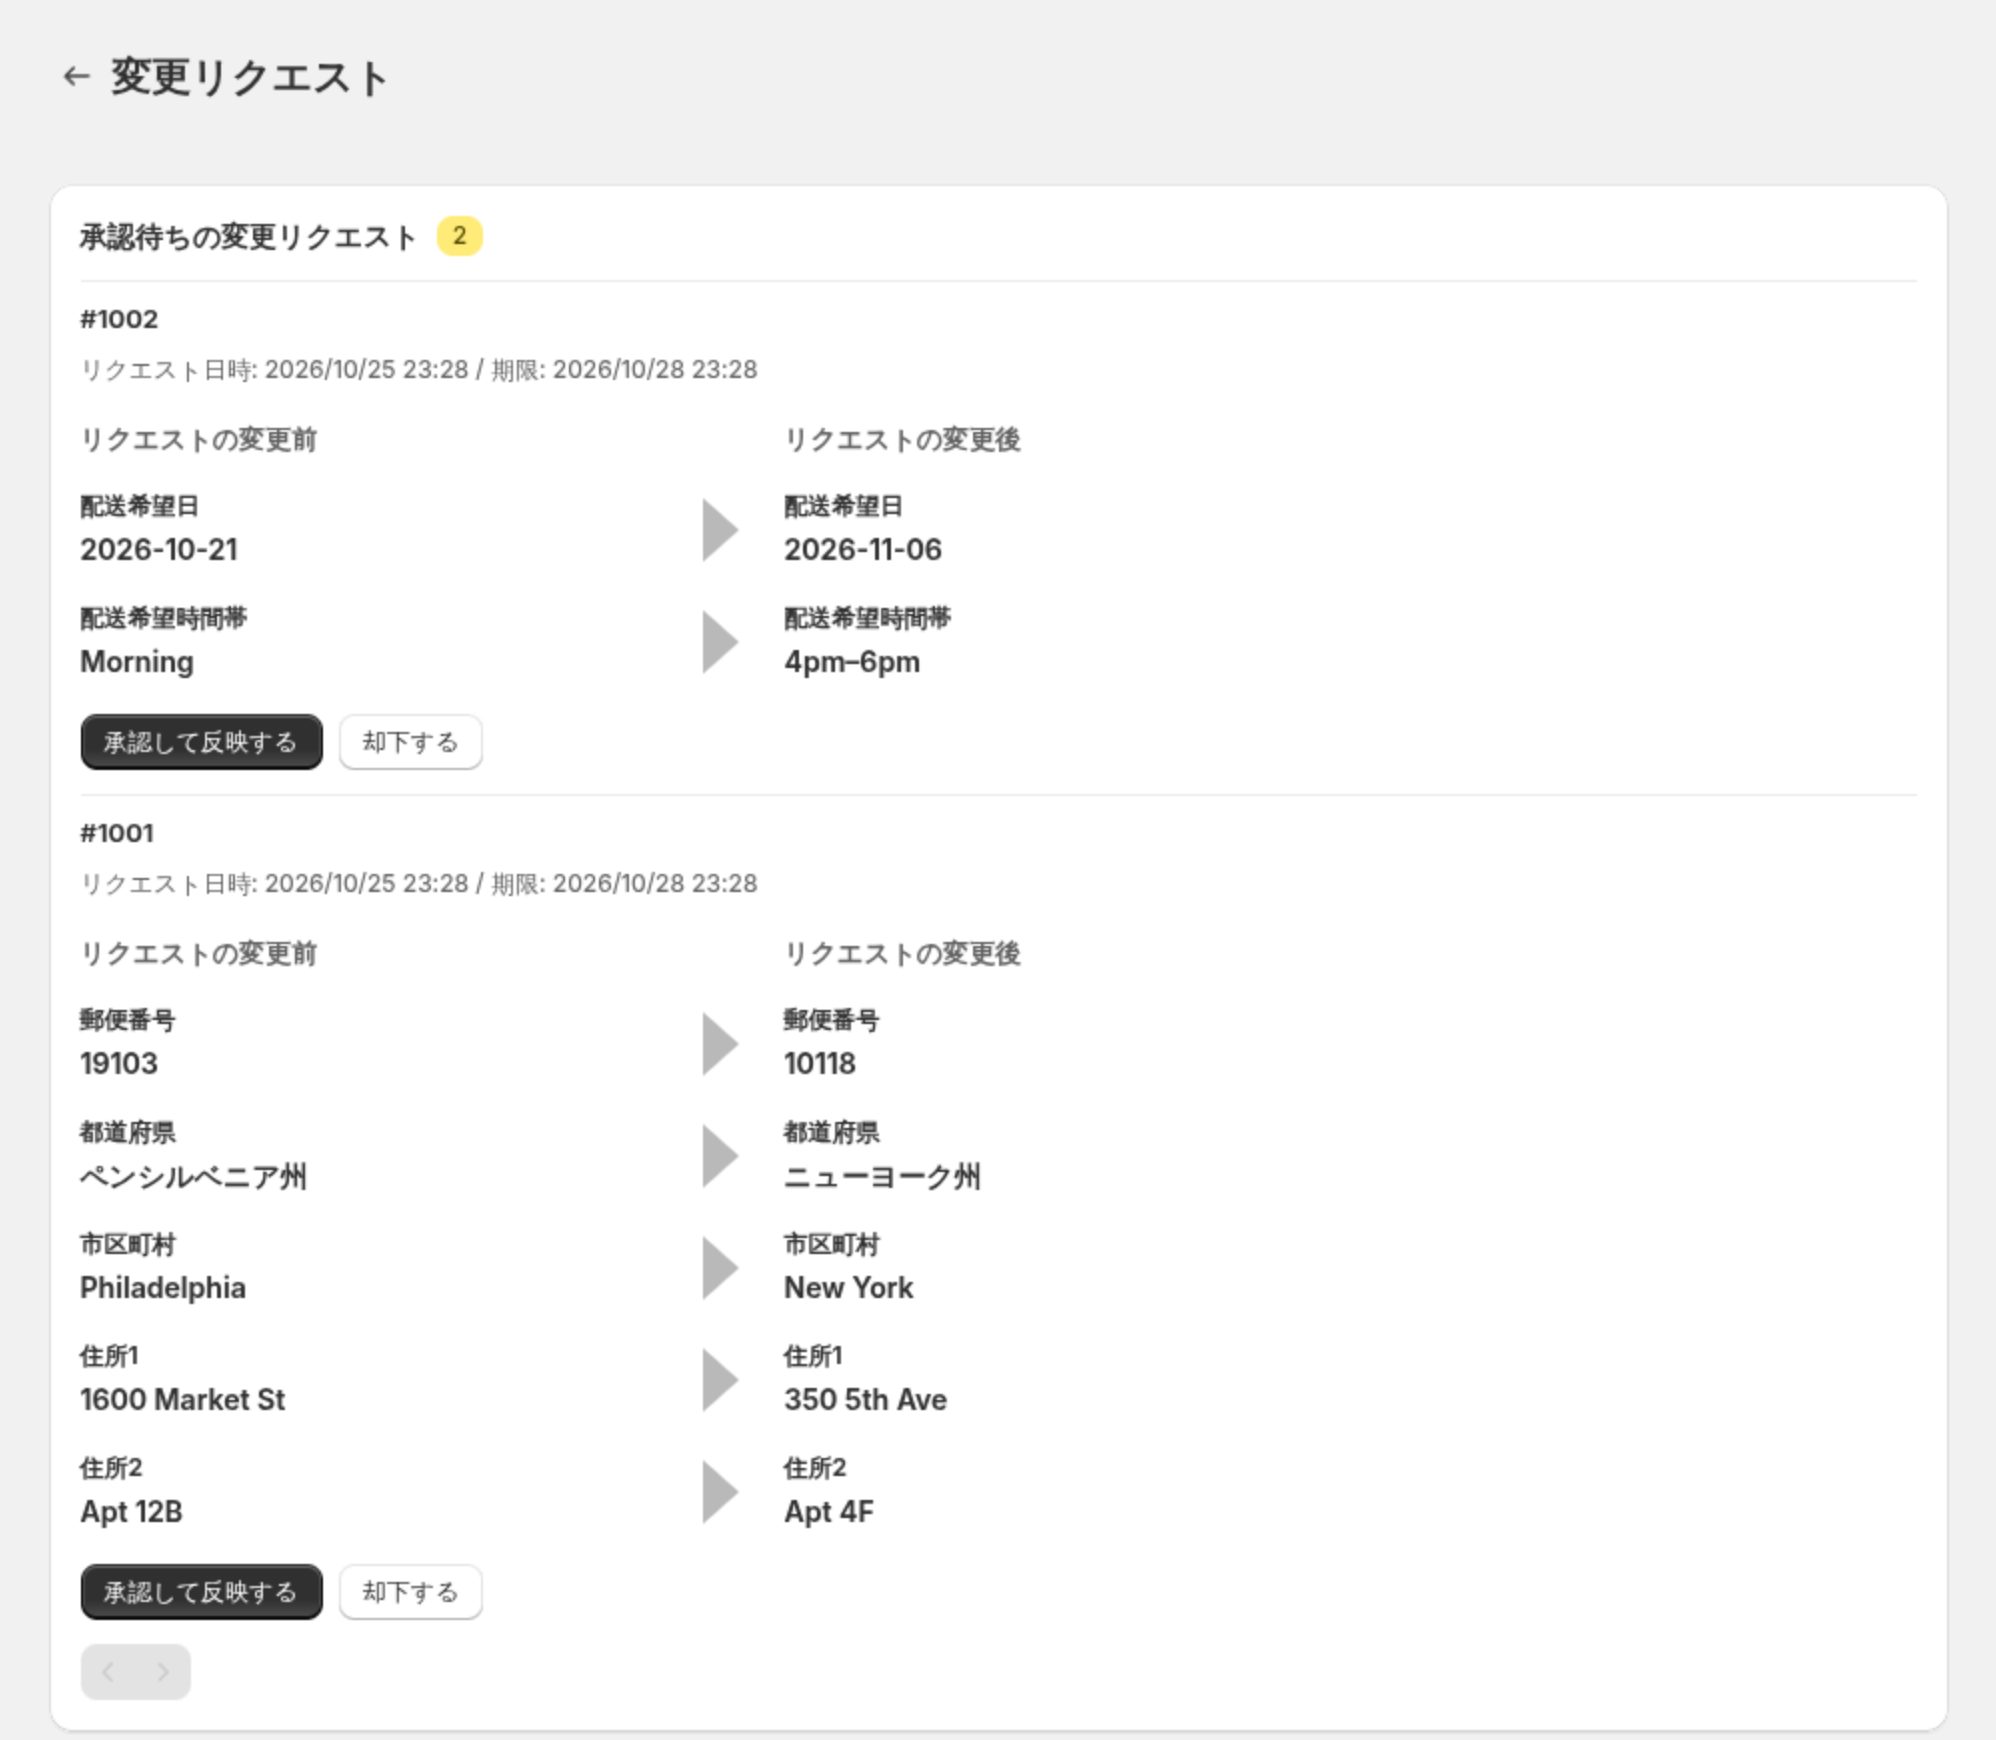Click リクエストの変更前 heading in request #1002
This screenshot has width=1996, height=1740.
pos(199,440)
